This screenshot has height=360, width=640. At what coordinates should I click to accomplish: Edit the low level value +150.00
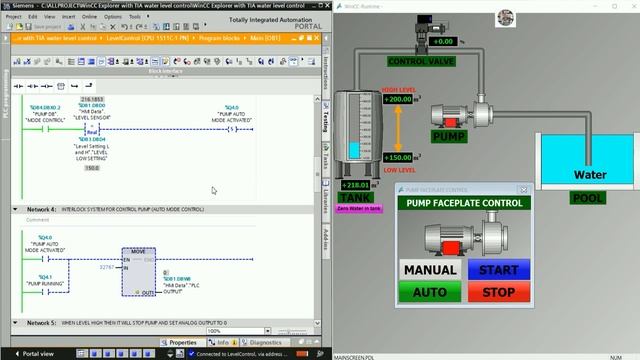pos(398,158)
